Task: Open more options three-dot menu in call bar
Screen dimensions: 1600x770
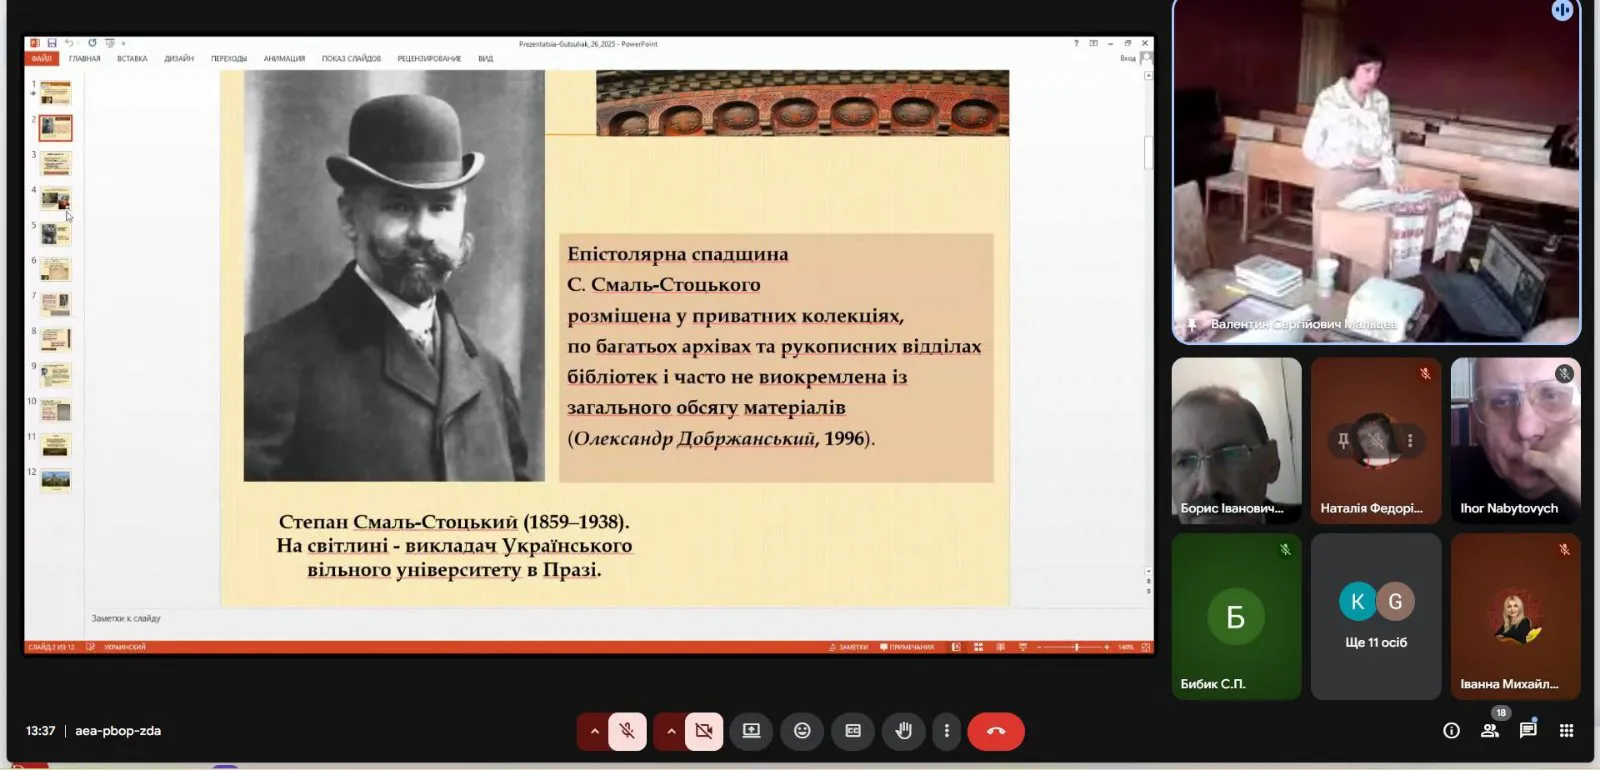Action: [946, 731]
